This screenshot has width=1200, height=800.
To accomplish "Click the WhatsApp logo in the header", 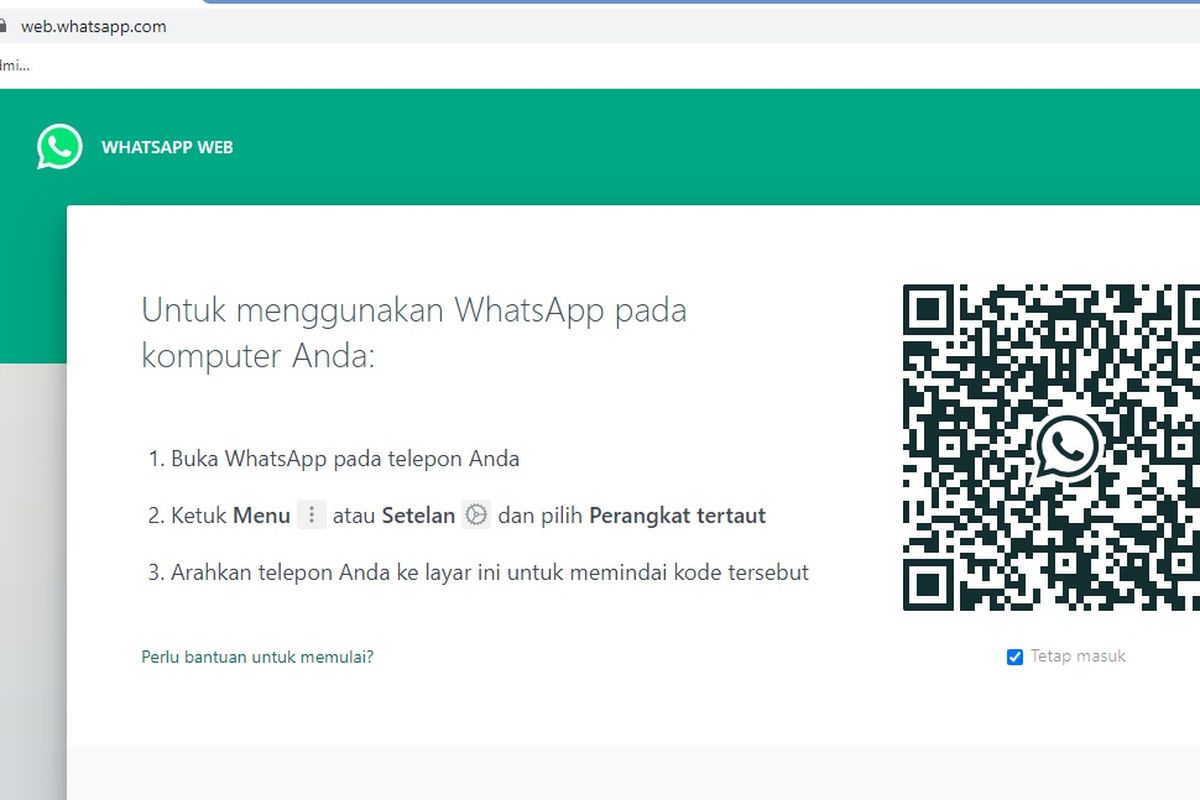I will pos(59,147).
